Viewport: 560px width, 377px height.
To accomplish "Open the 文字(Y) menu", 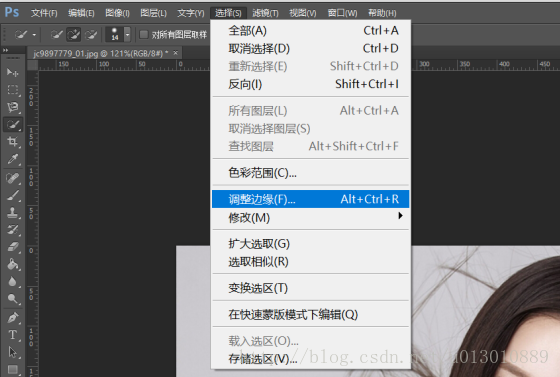I will click(x=191, y=13).
